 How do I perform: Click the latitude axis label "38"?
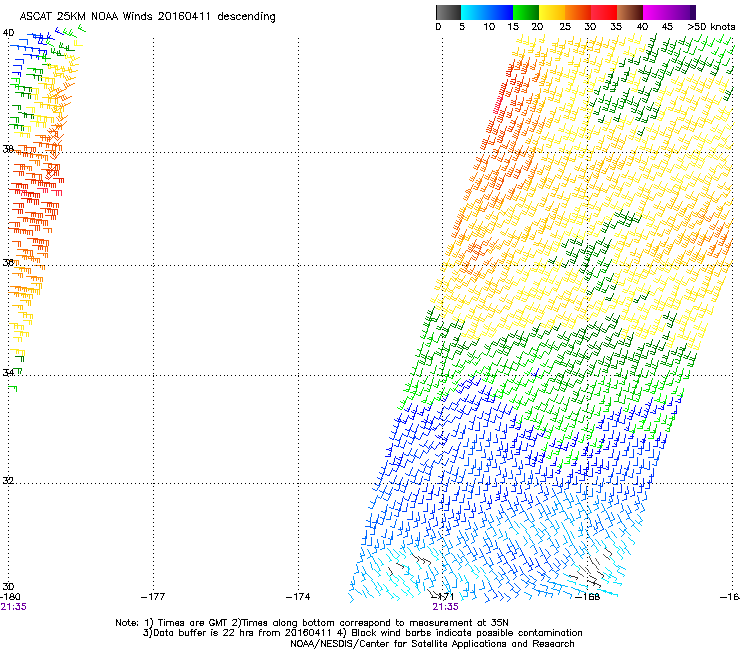[8, 149]
